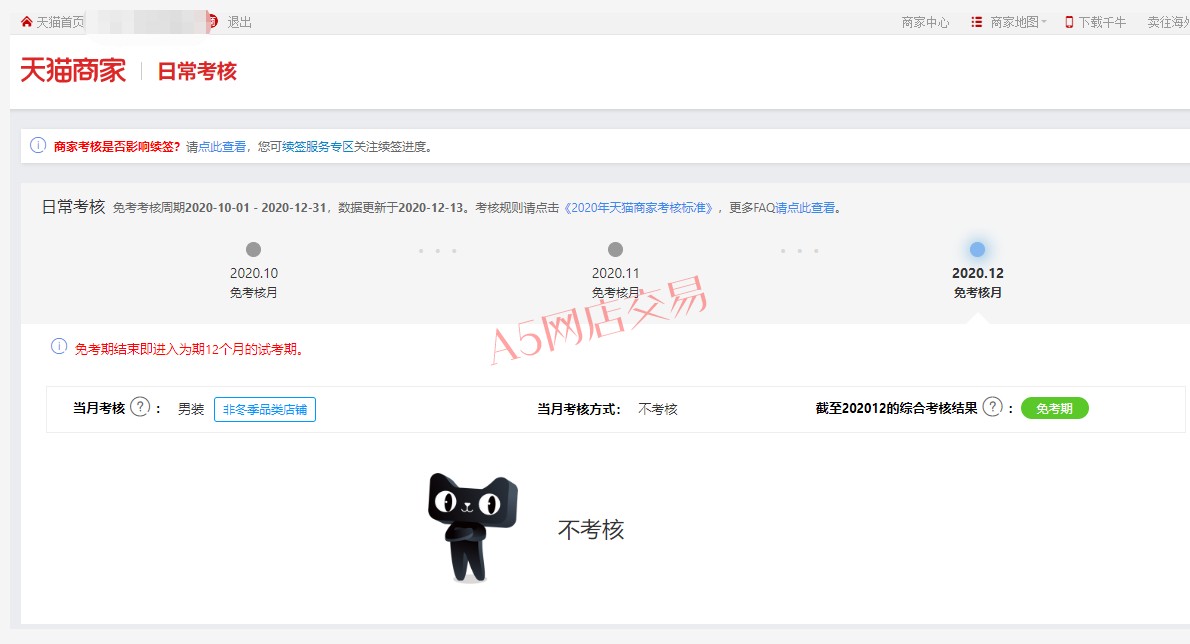Open the 续签服务专区 link
This screenshot has width=1190, height=644.
tap(318, 146)
